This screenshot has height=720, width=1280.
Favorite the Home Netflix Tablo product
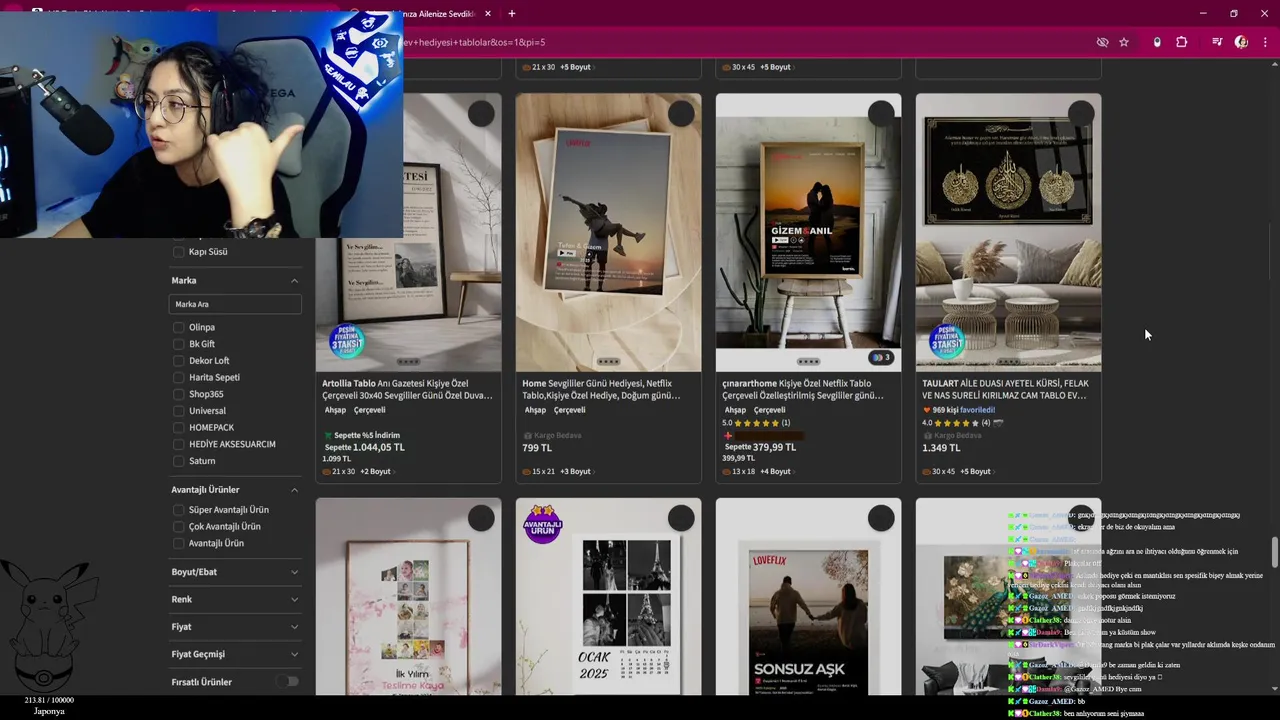(x=681, y=114)
